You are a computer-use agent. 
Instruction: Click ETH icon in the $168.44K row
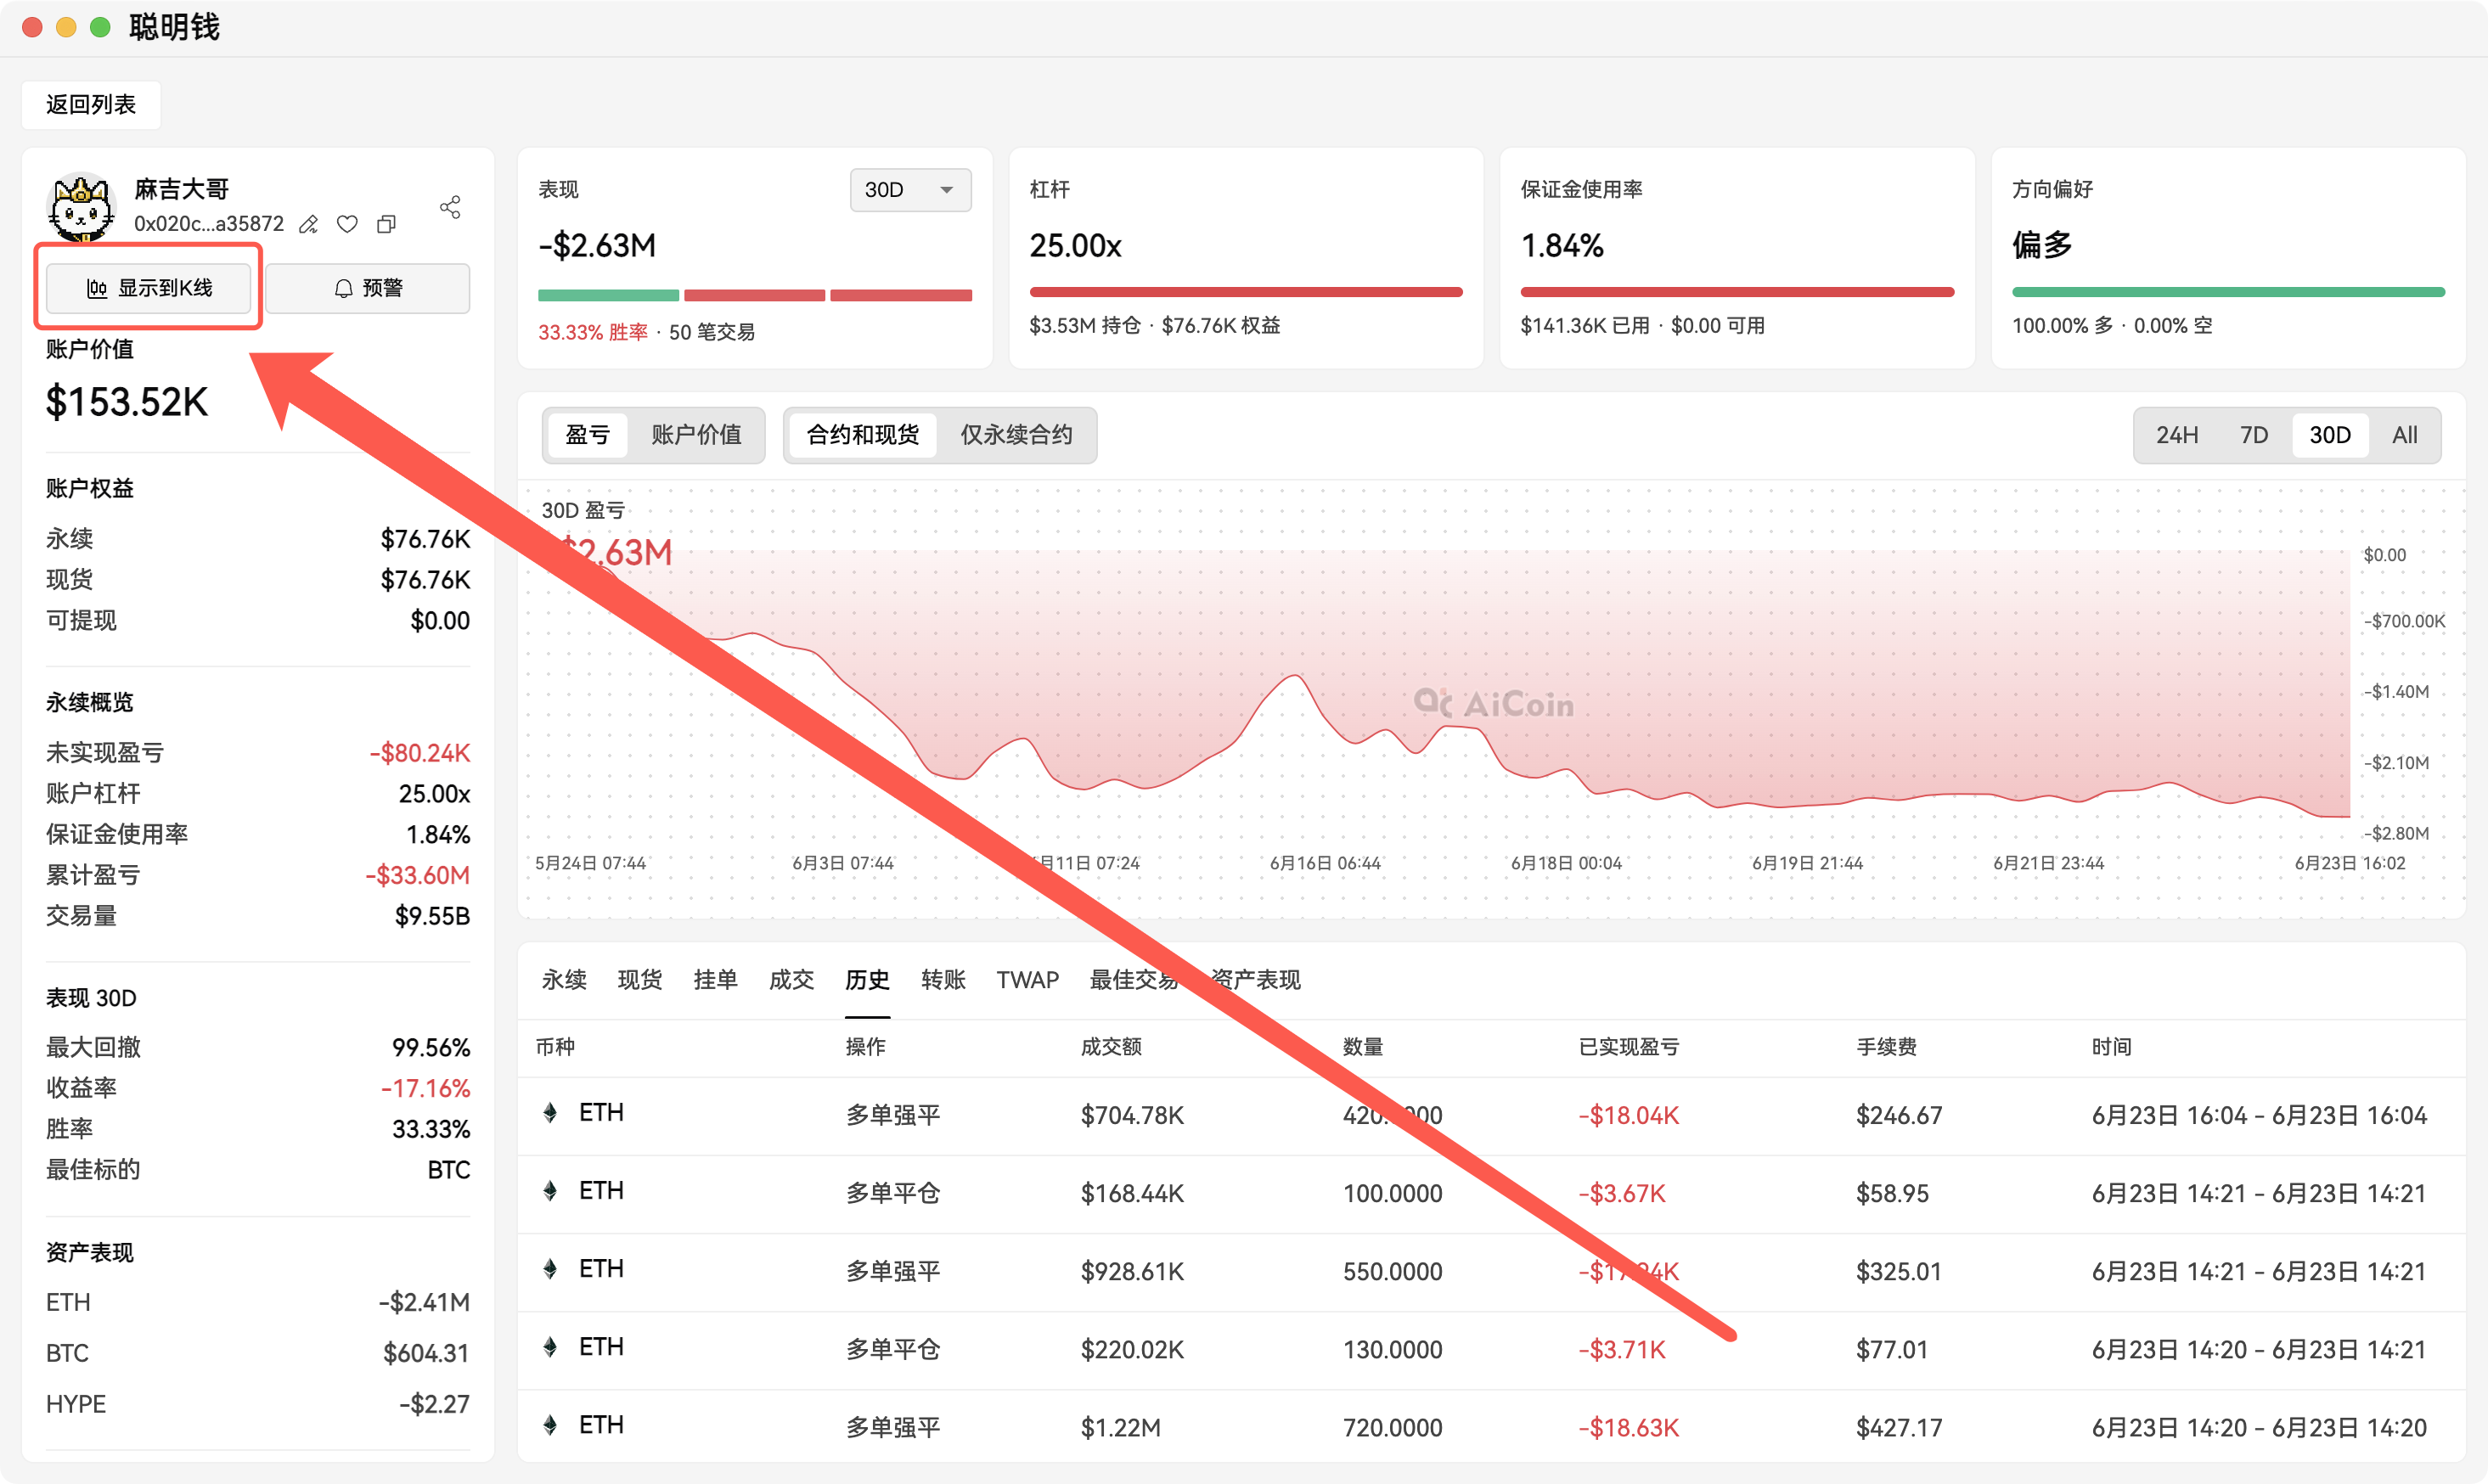[x=550, y=1191]
